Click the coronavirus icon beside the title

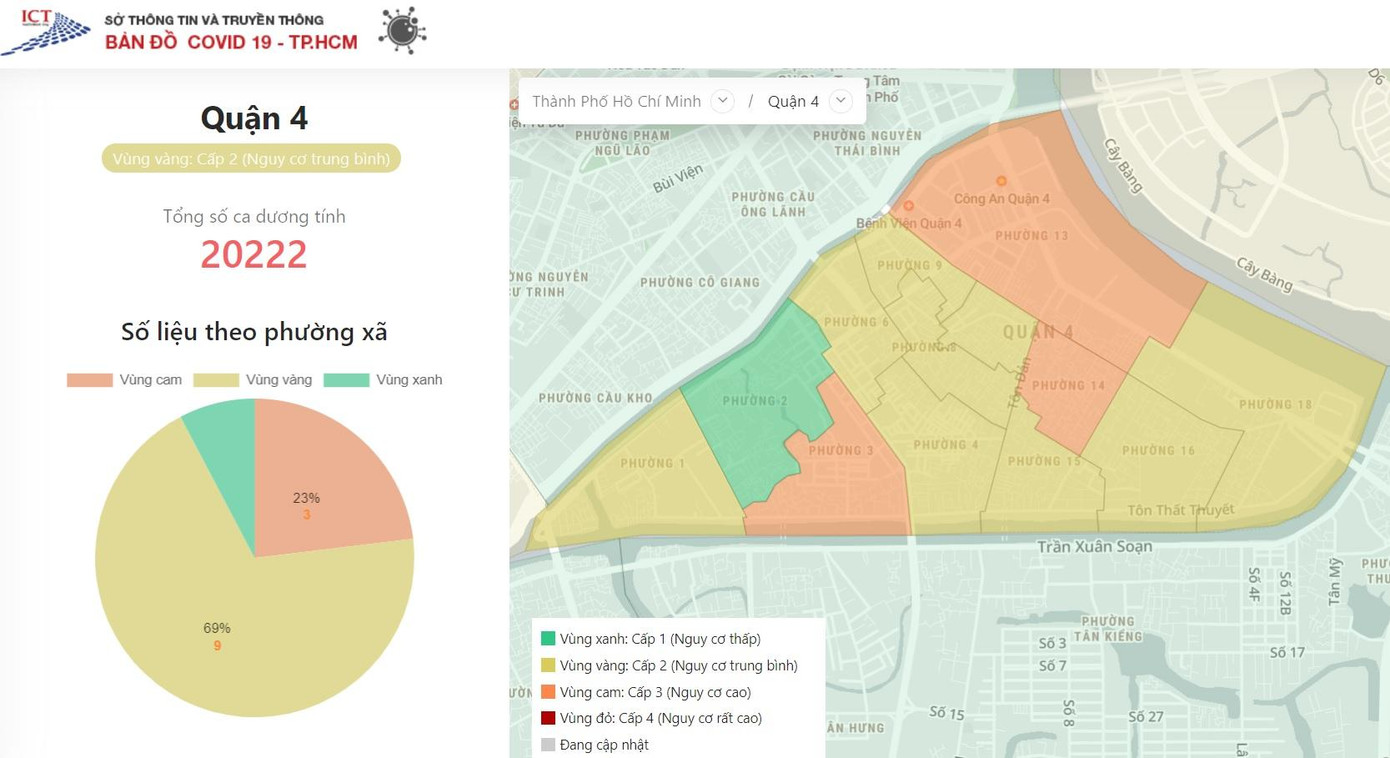(x=403, y=30)
